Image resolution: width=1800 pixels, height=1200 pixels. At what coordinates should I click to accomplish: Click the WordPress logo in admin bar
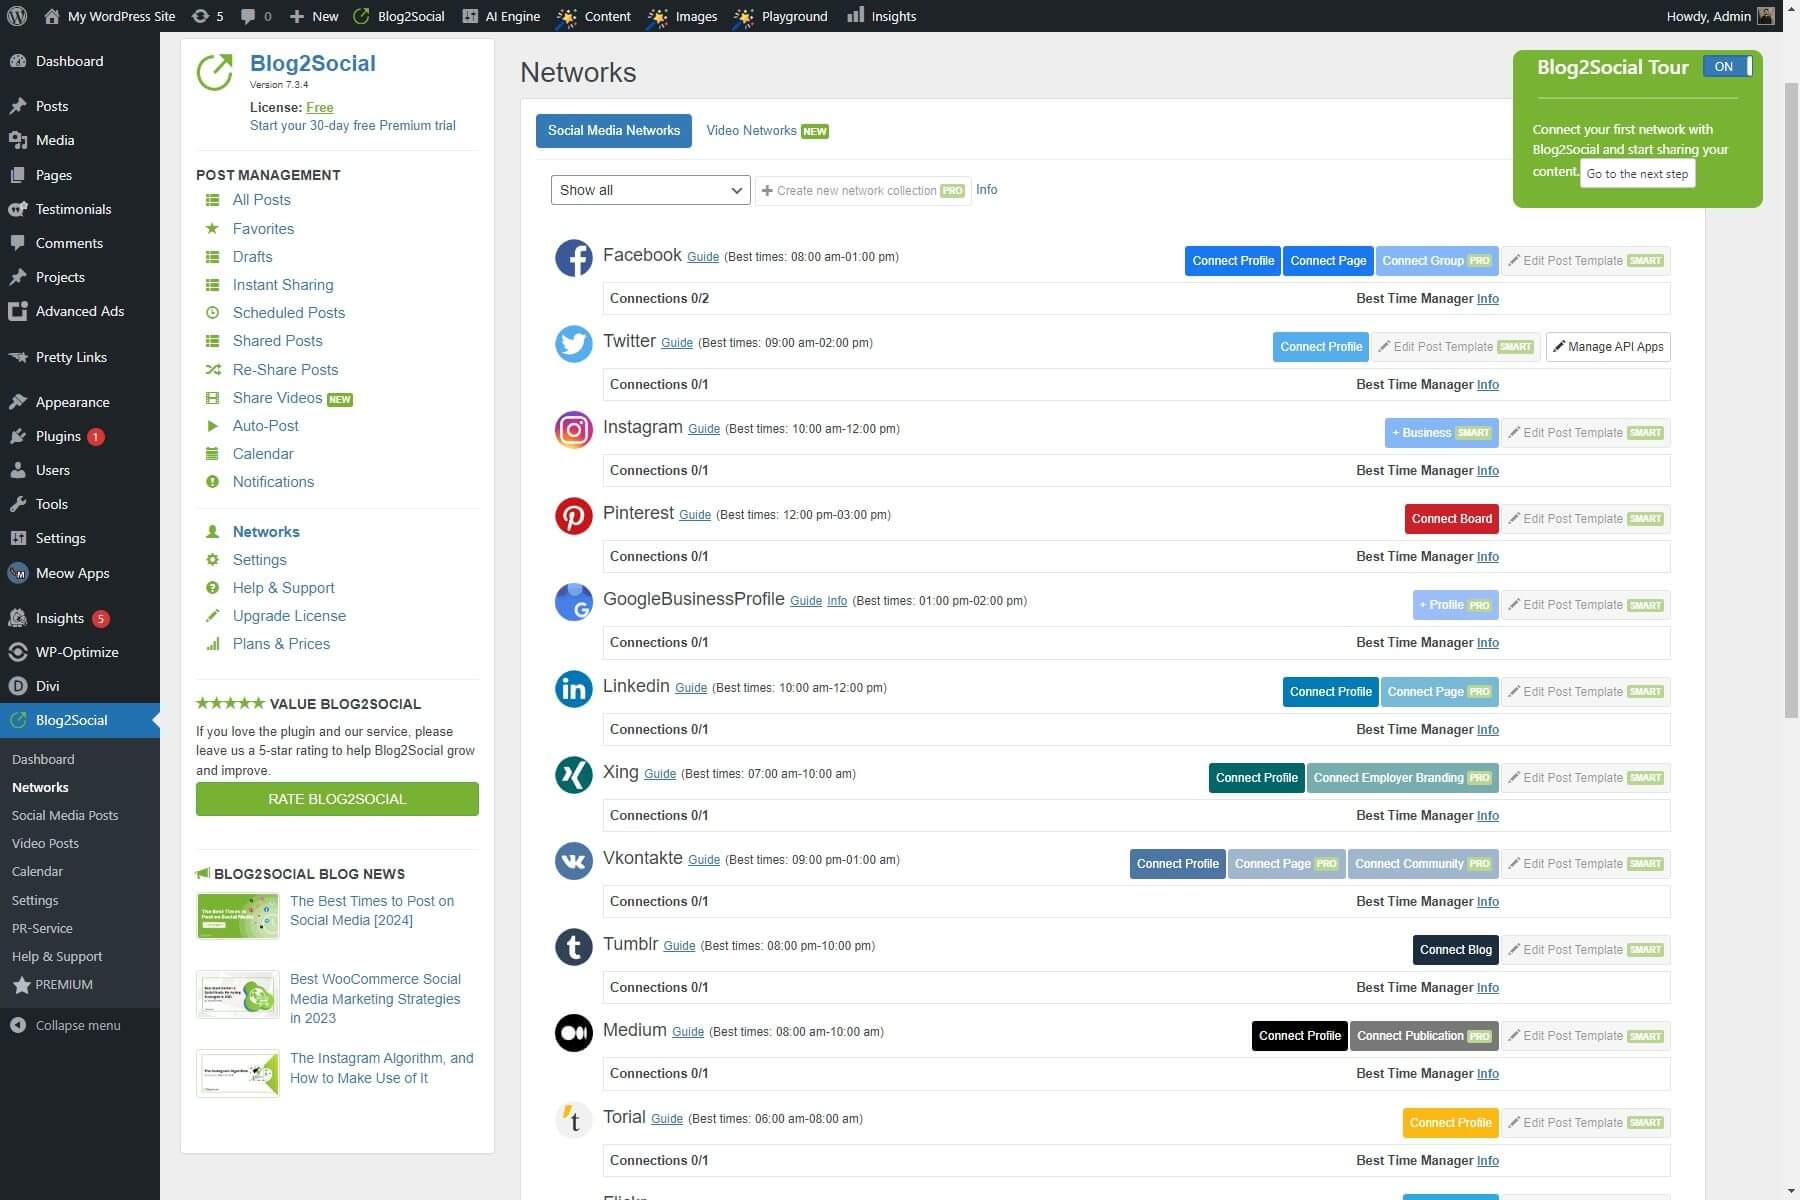(x=16, y=16)
